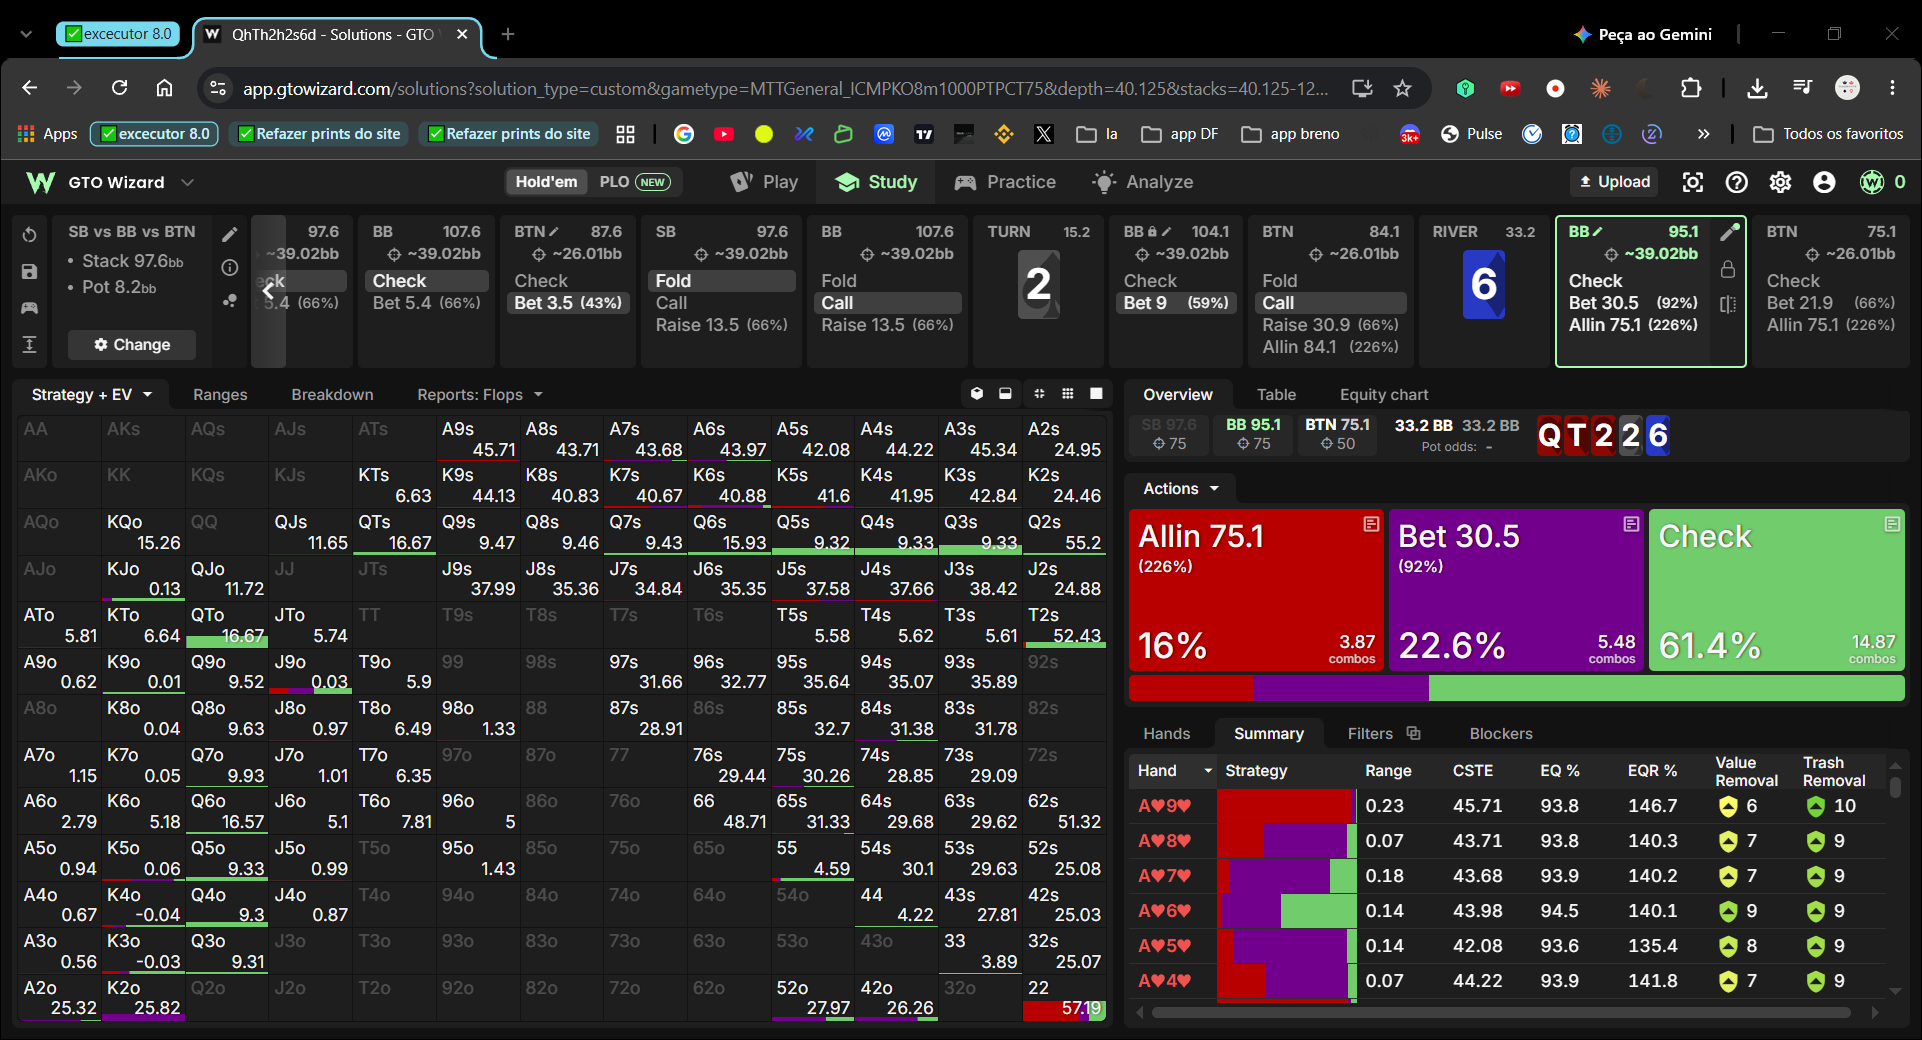Image resolution: width=1922 pixels, height=1040 pixels.
Task: Open the Analyze section
Action: pos(1143,182)
